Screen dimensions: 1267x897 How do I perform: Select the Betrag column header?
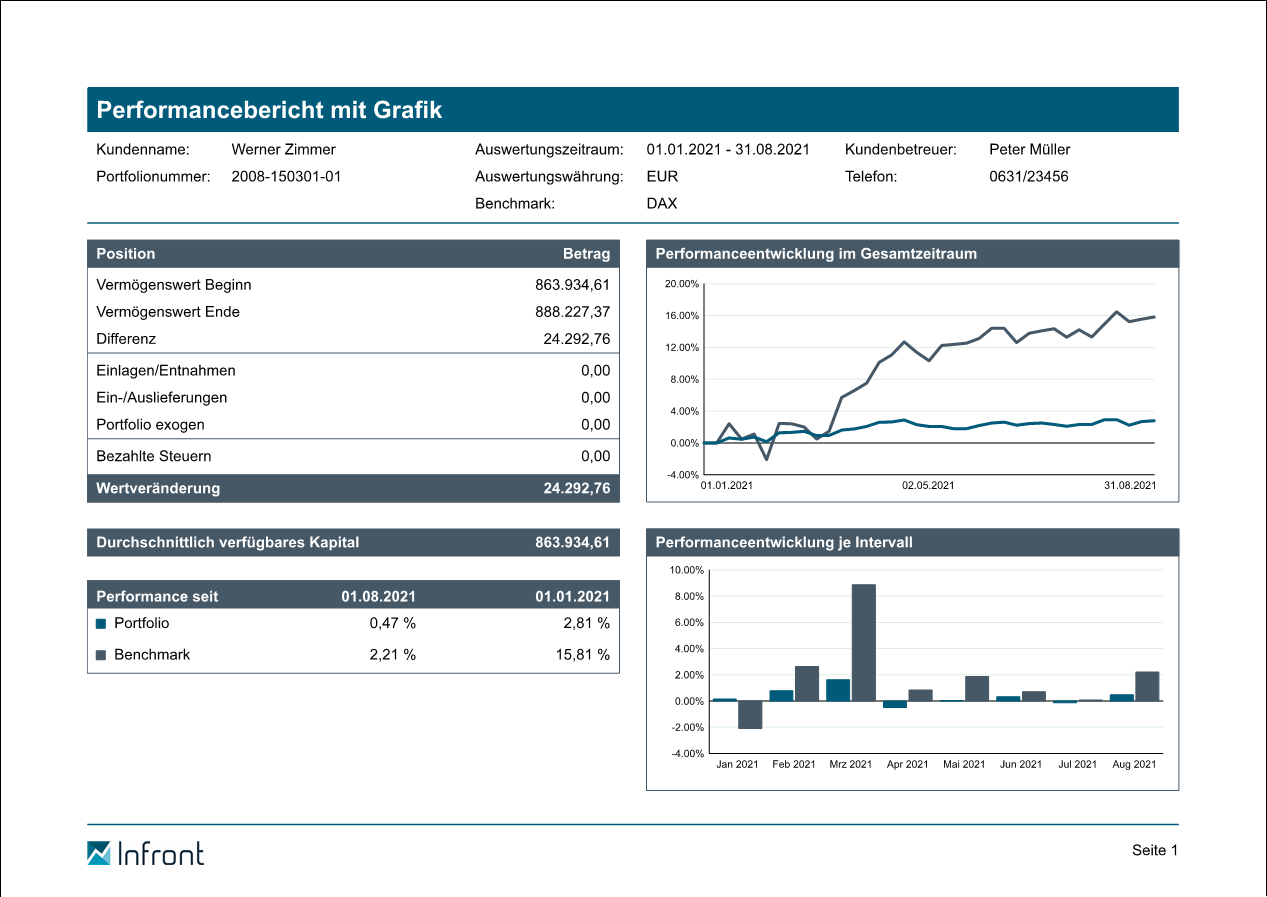tap(586, 254)
